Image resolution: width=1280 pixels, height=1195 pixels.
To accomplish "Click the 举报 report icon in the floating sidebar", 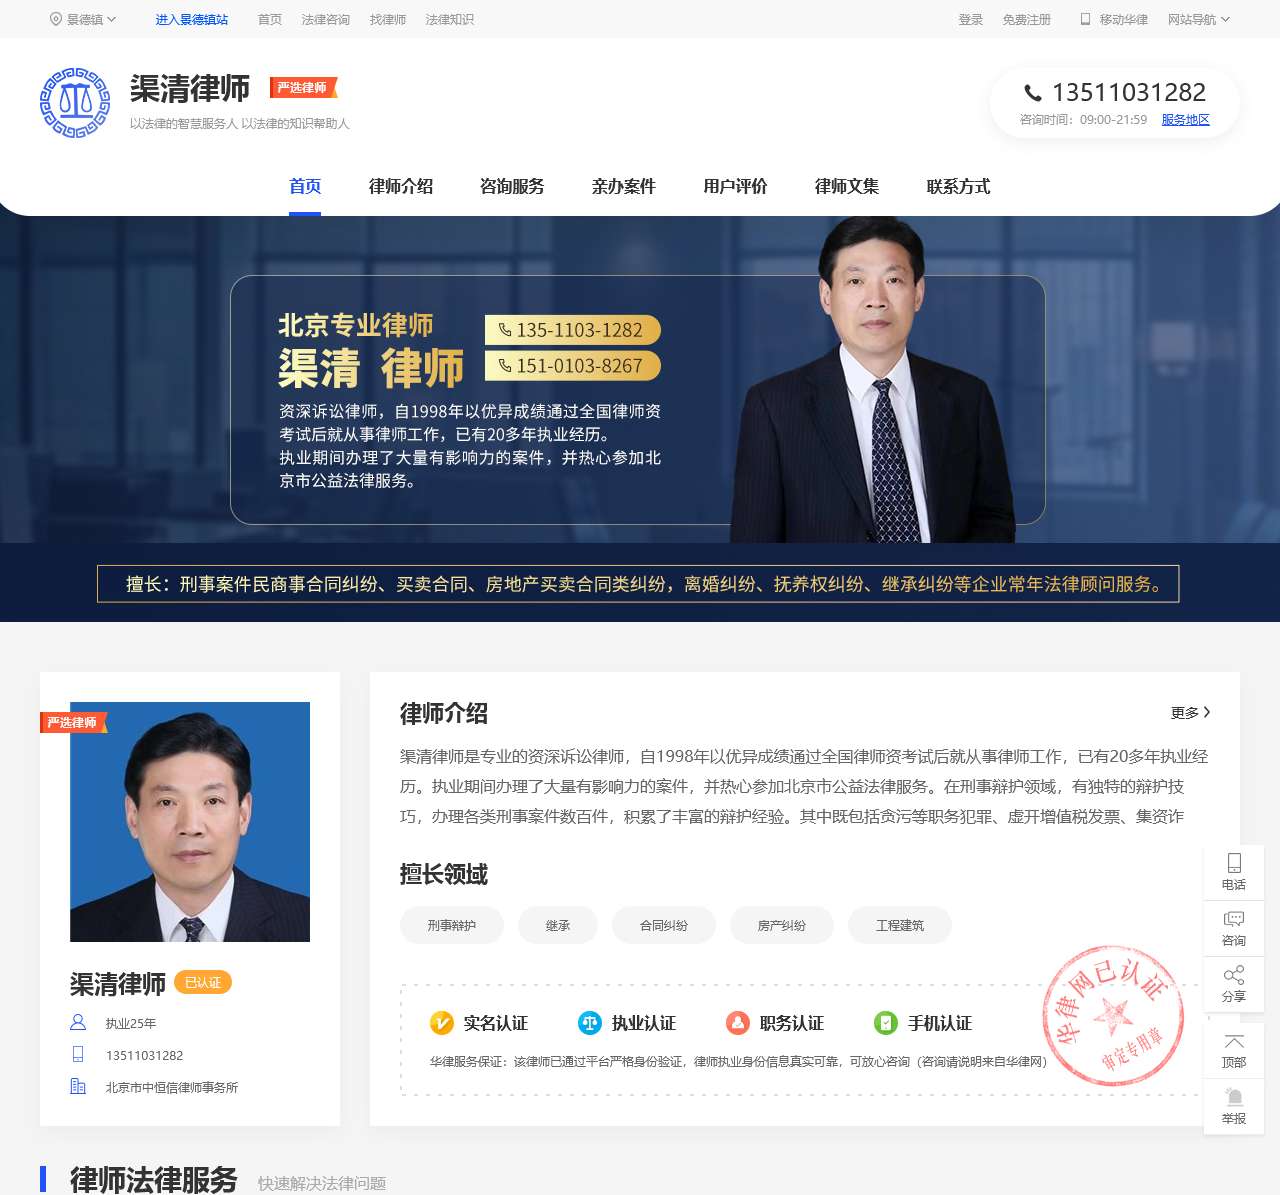I will pyautogui.click(x=1234, y=1097).
